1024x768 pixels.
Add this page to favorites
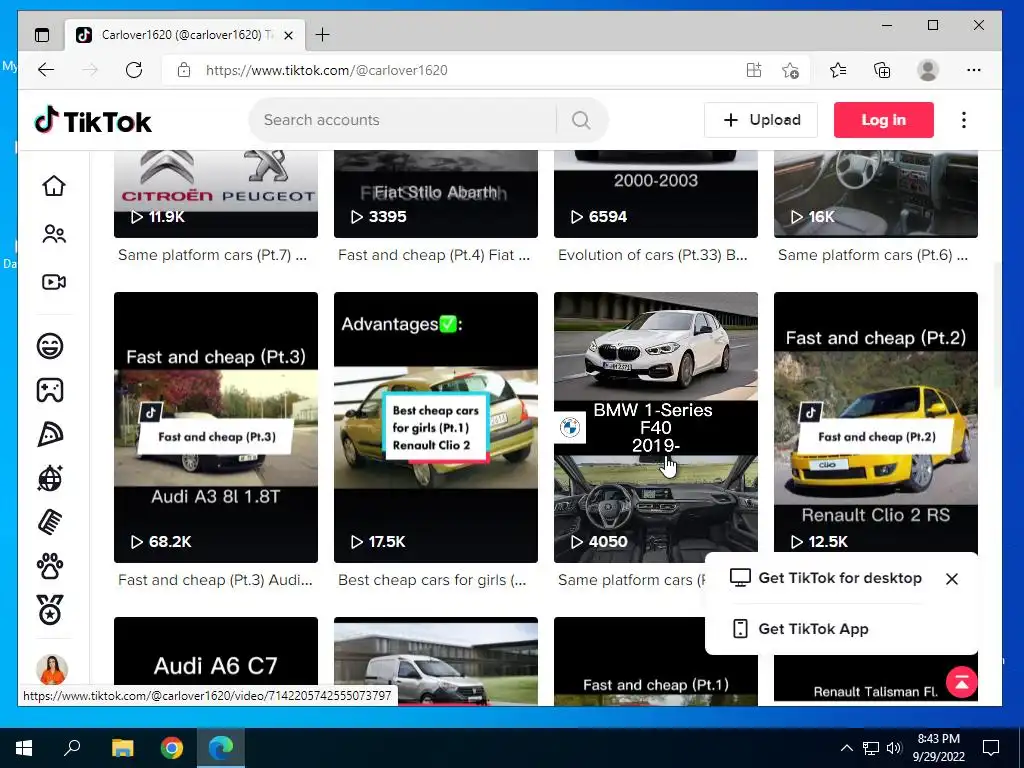click(x=790, y=70)
